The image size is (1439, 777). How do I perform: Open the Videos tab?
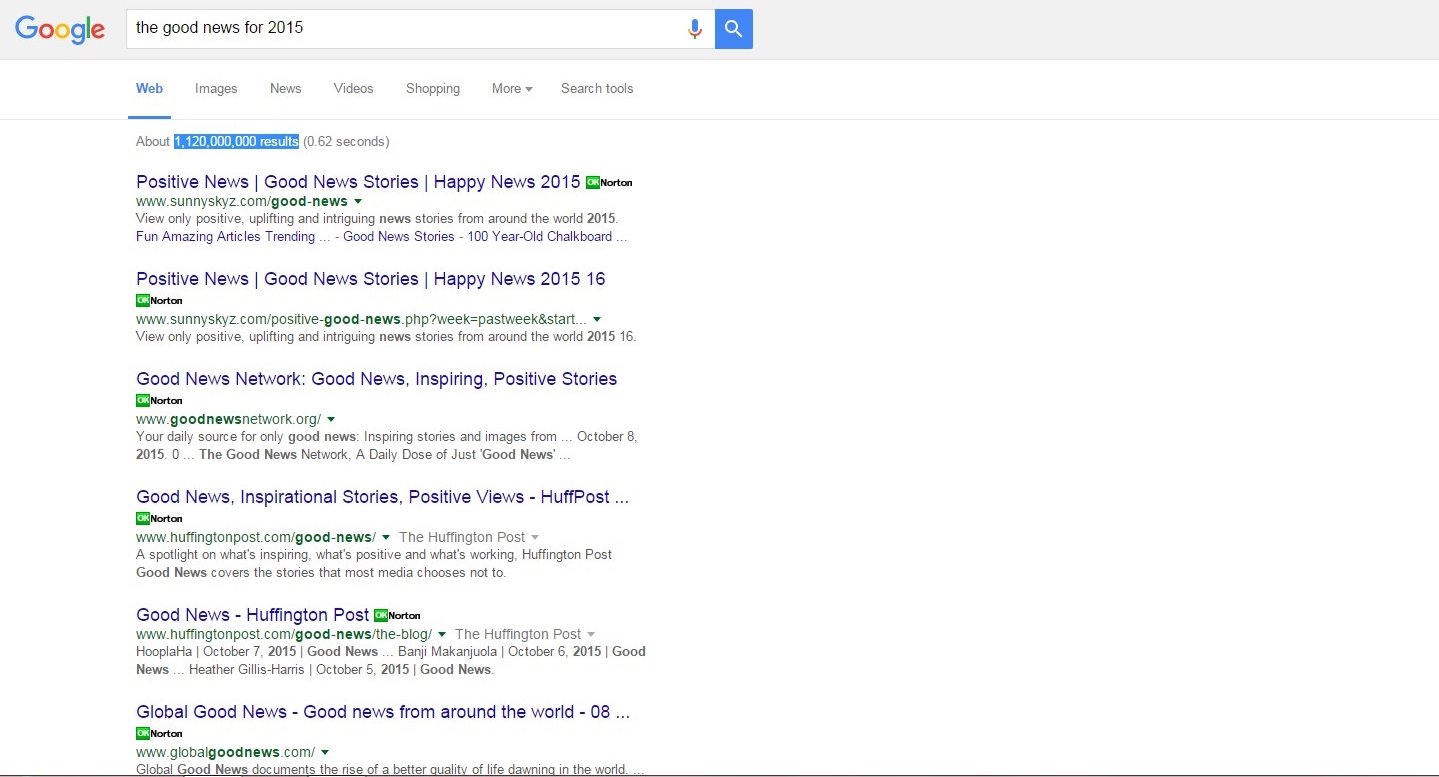(x=353, y=89)
